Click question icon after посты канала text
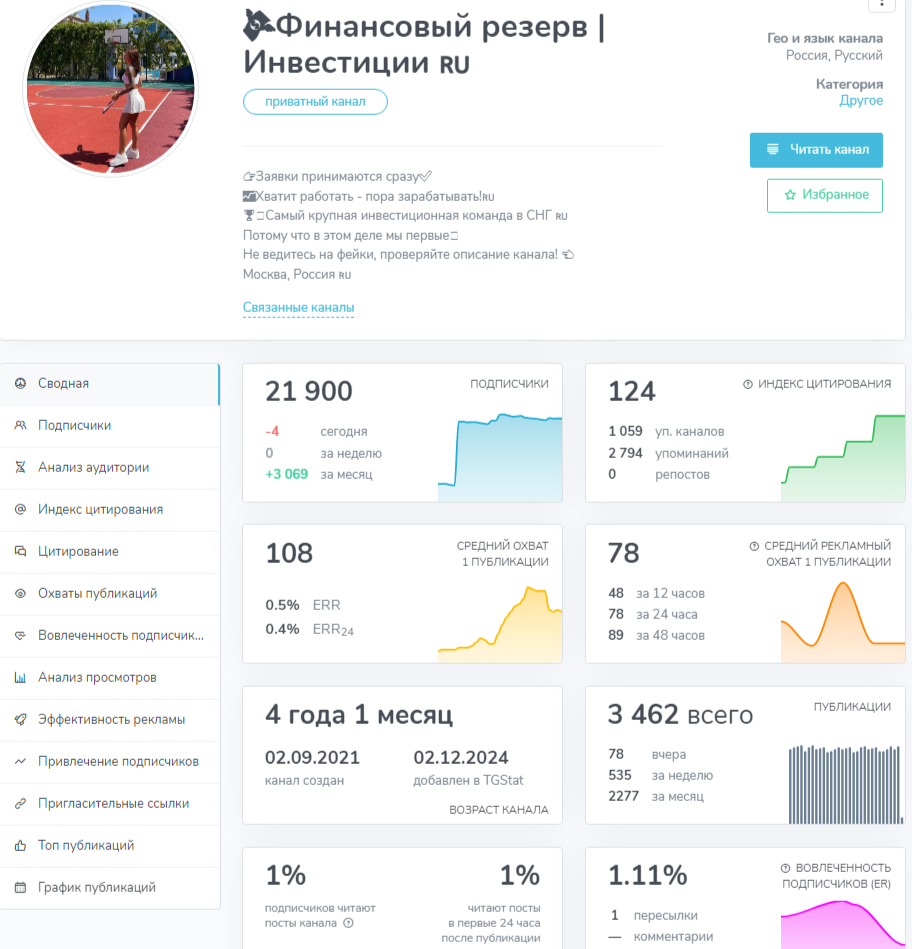 pyautogui.click(x=349, y=923)
